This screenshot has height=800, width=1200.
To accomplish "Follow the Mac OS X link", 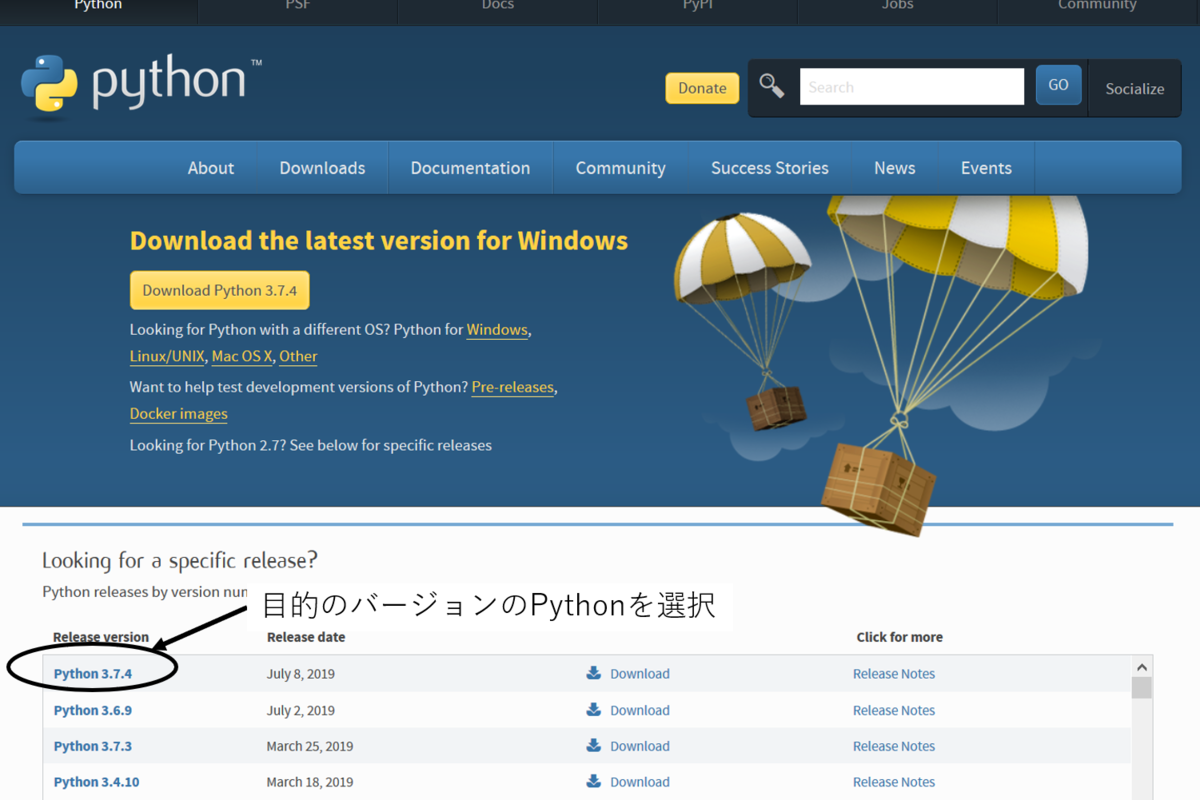I will click(x=242, y=357).
